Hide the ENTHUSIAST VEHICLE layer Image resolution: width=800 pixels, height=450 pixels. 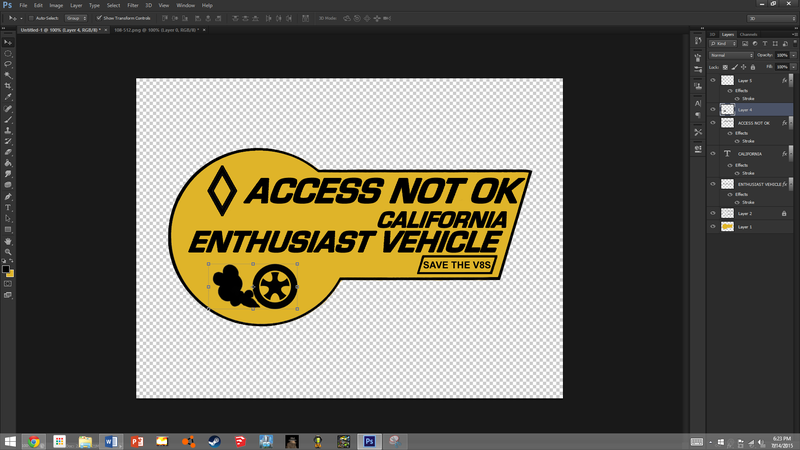[x=713, y=184]
